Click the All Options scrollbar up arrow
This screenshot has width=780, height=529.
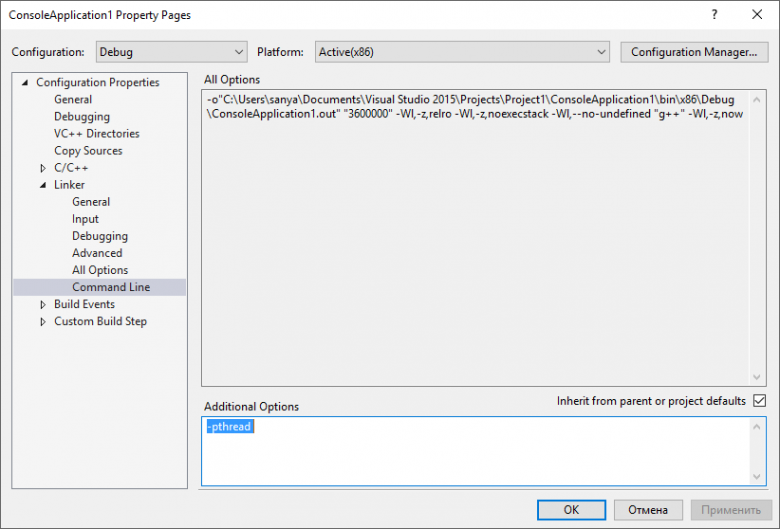tap(757, 100)
